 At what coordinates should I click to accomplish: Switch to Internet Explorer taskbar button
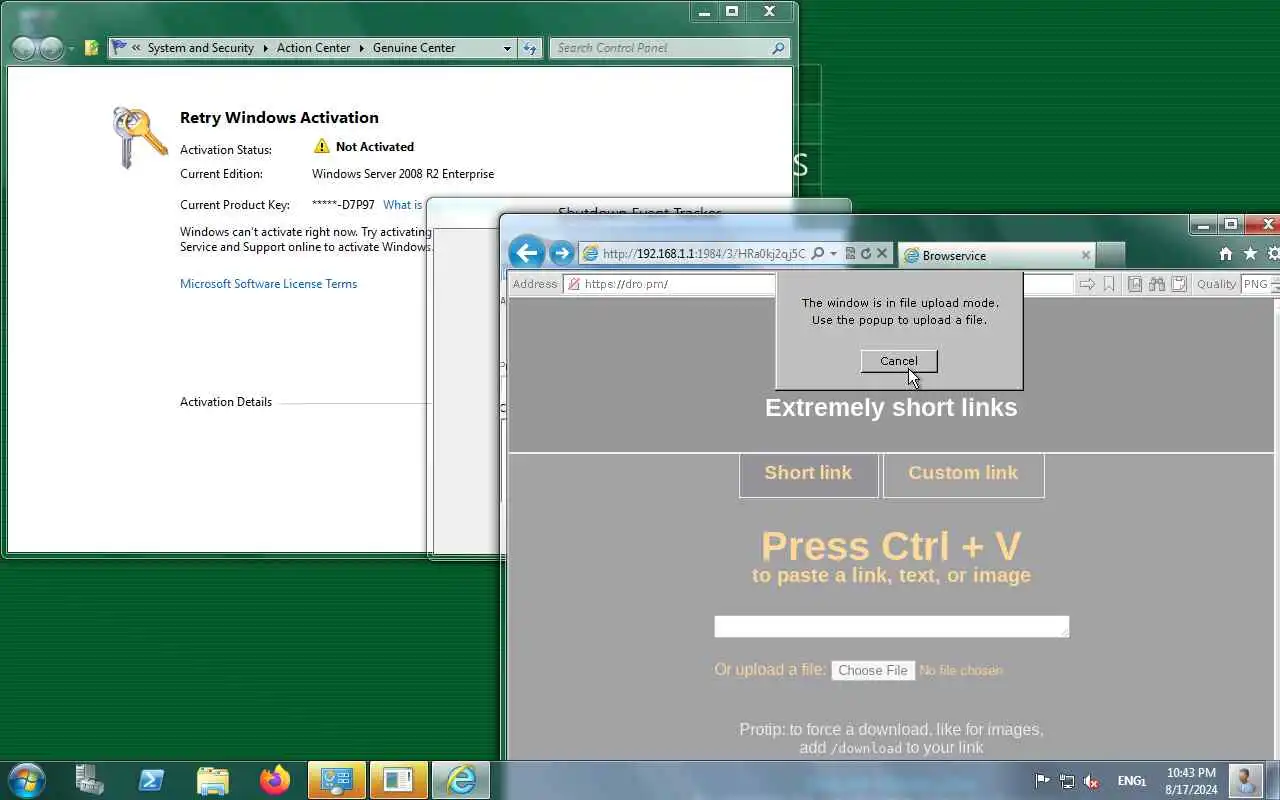[461, 780]
